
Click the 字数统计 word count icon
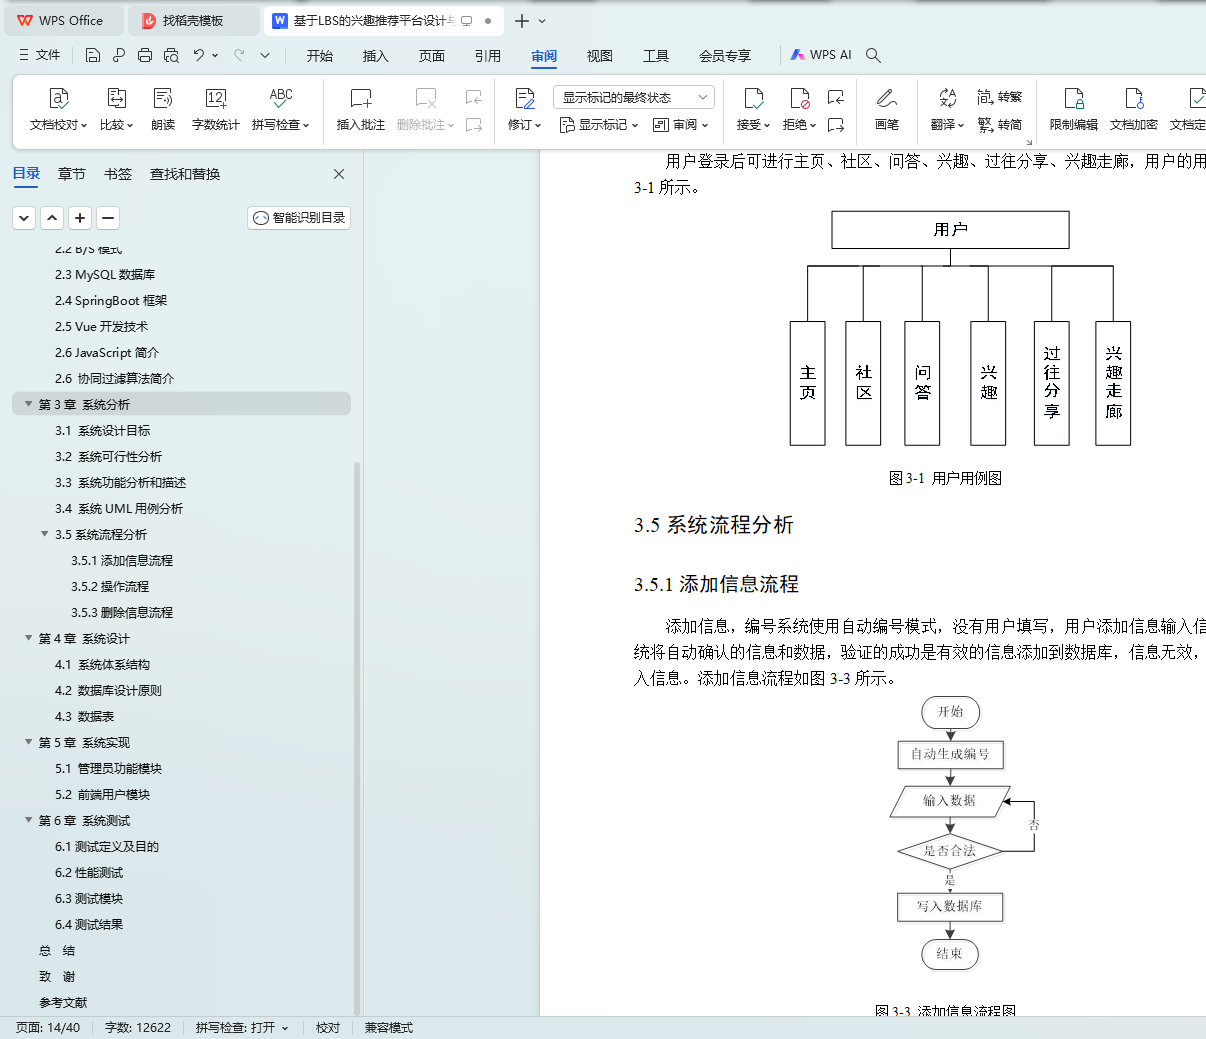click(x=216, y=98)
